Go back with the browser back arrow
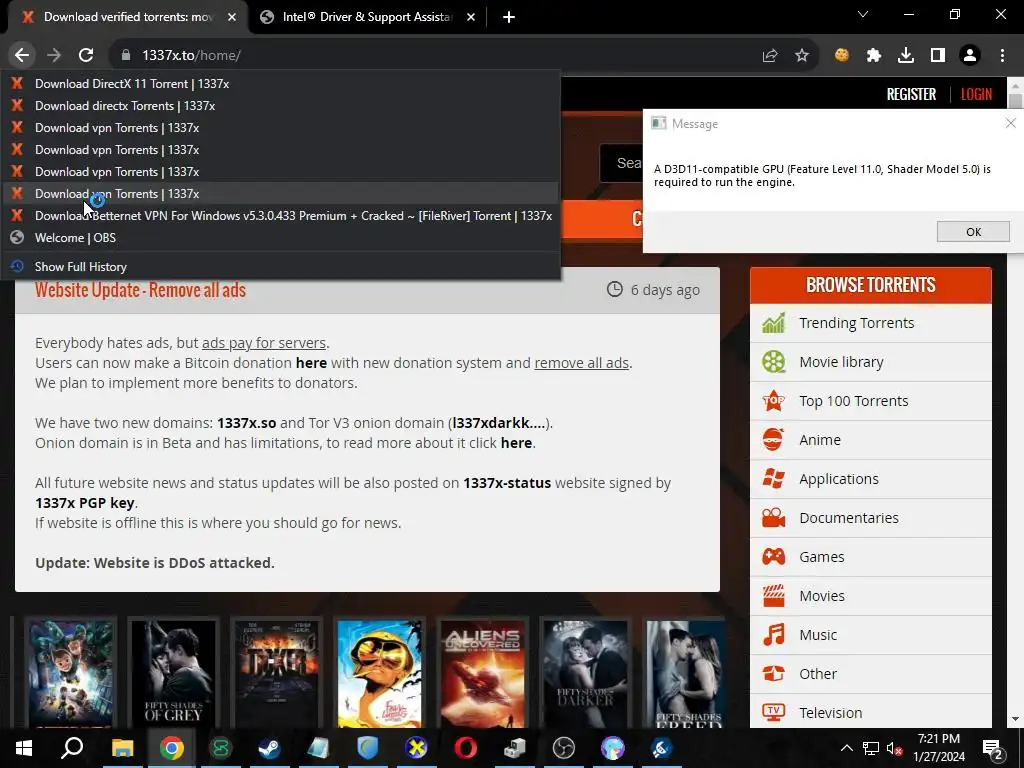Viewport: 1024px width, 768px height. (22, 56)
